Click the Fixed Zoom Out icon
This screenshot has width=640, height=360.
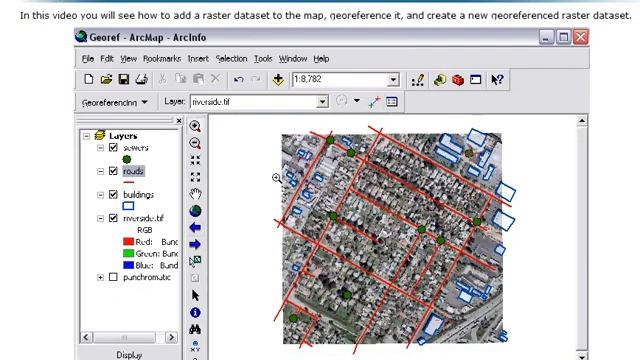(x=195, y=177)
